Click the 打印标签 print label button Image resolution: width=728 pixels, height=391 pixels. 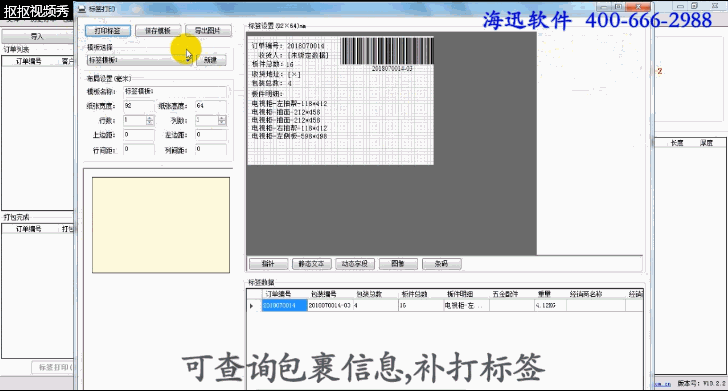click(108, 31)
